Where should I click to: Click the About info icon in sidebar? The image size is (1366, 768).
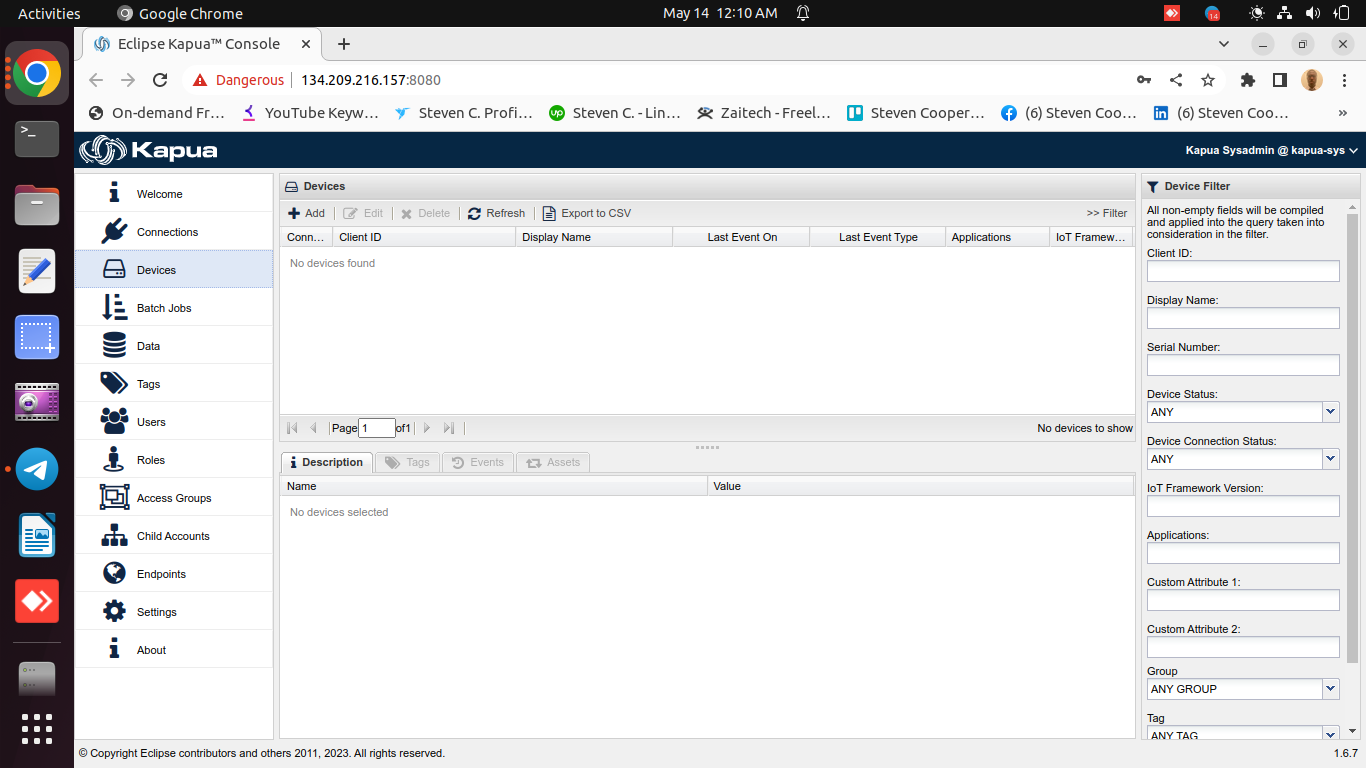coord(115,649)
